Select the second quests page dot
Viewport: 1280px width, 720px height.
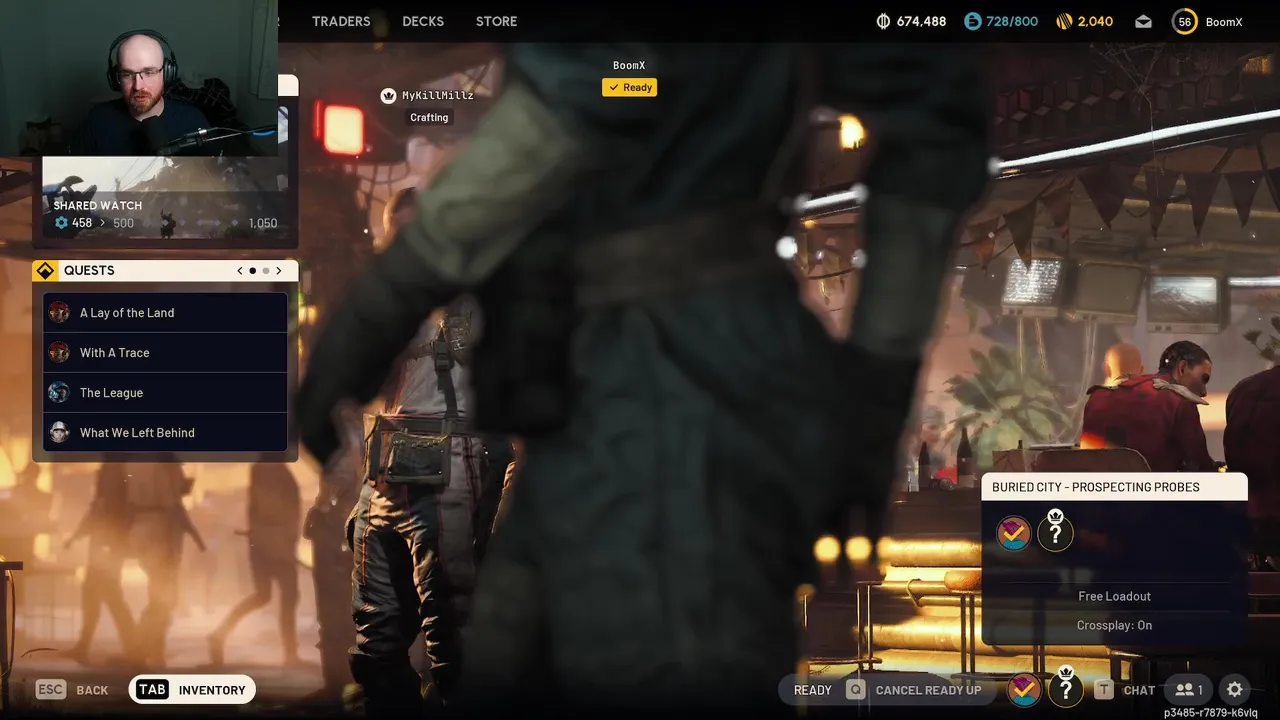pyautogui.click(x=266, y=270)
